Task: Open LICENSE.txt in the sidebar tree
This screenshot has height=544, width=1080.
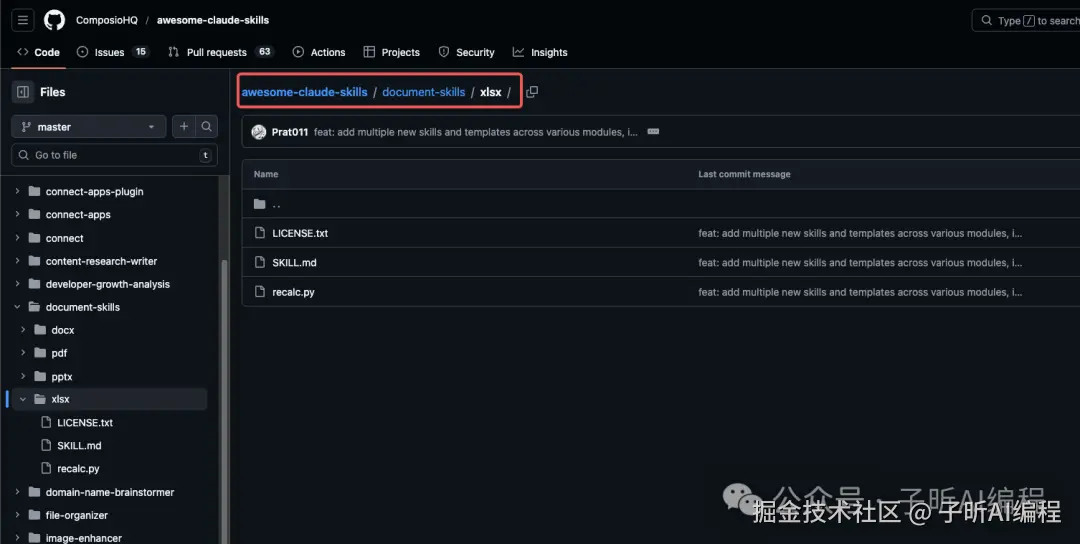Action: coord(85,423)
